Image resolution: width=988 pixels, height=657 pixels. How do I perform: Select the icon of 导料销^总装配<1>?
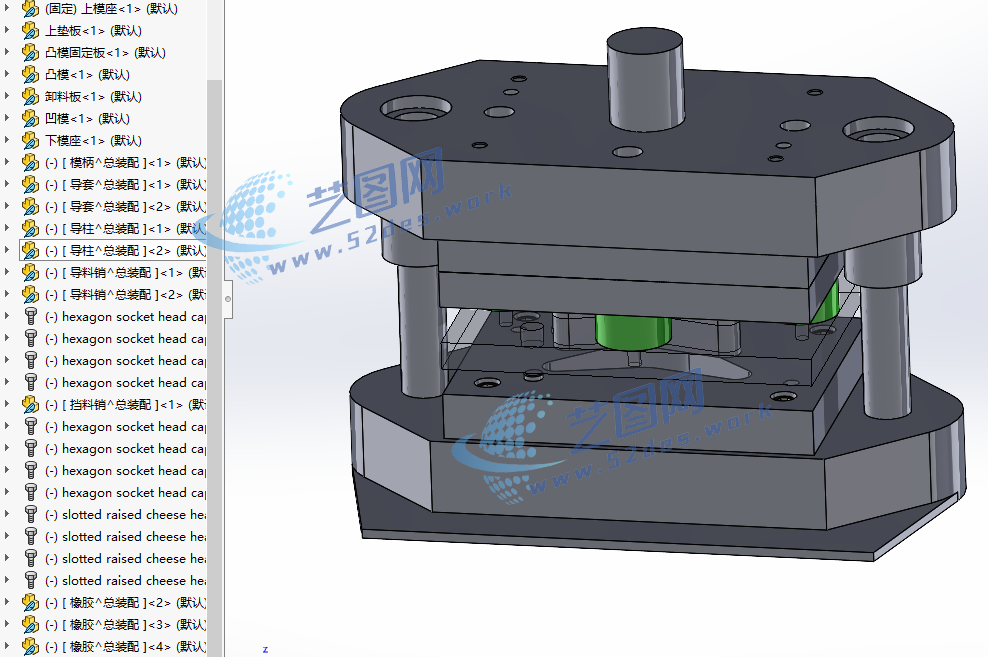click(30, 273)
